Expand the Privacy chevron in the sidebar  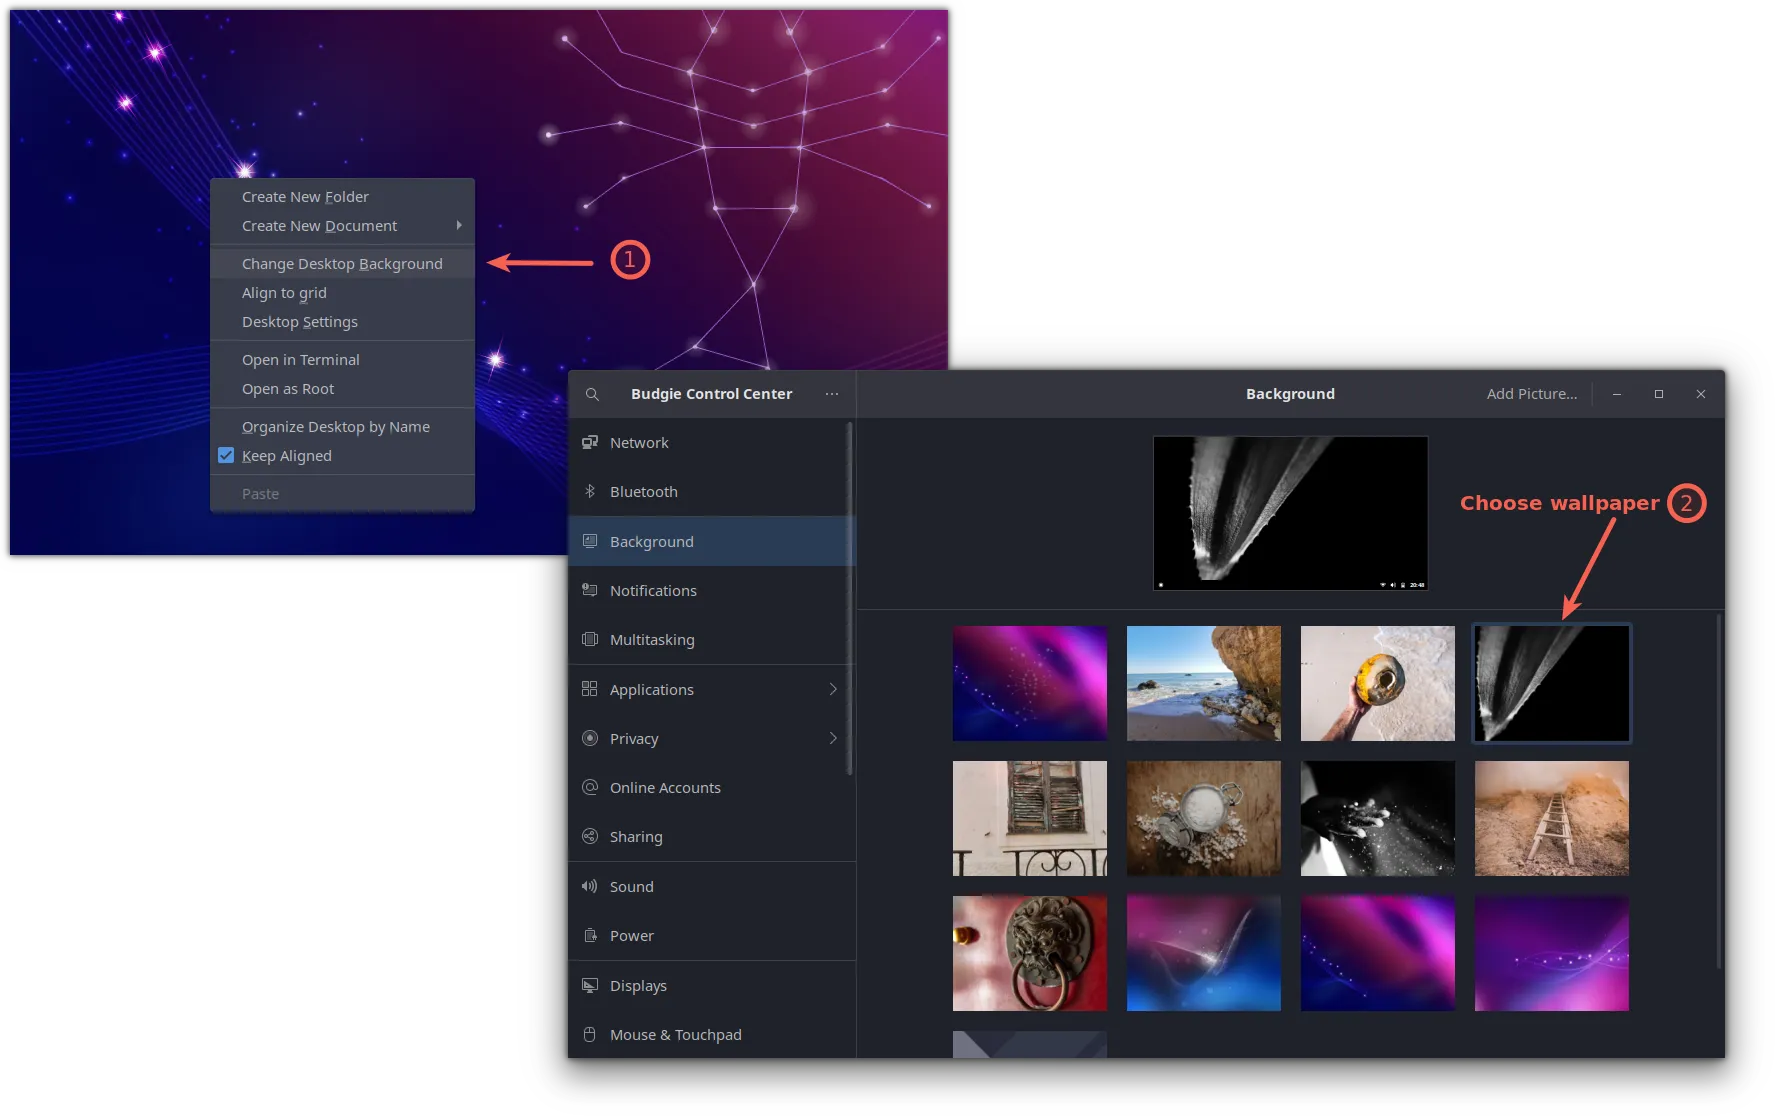coord(832,738)
